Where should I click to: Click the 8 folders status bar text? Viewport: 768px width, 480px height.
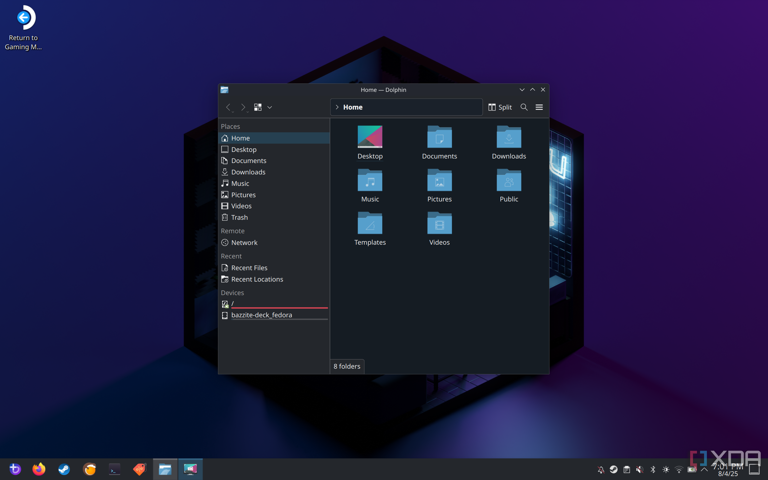pyautogui.click(x=347, y=366)
